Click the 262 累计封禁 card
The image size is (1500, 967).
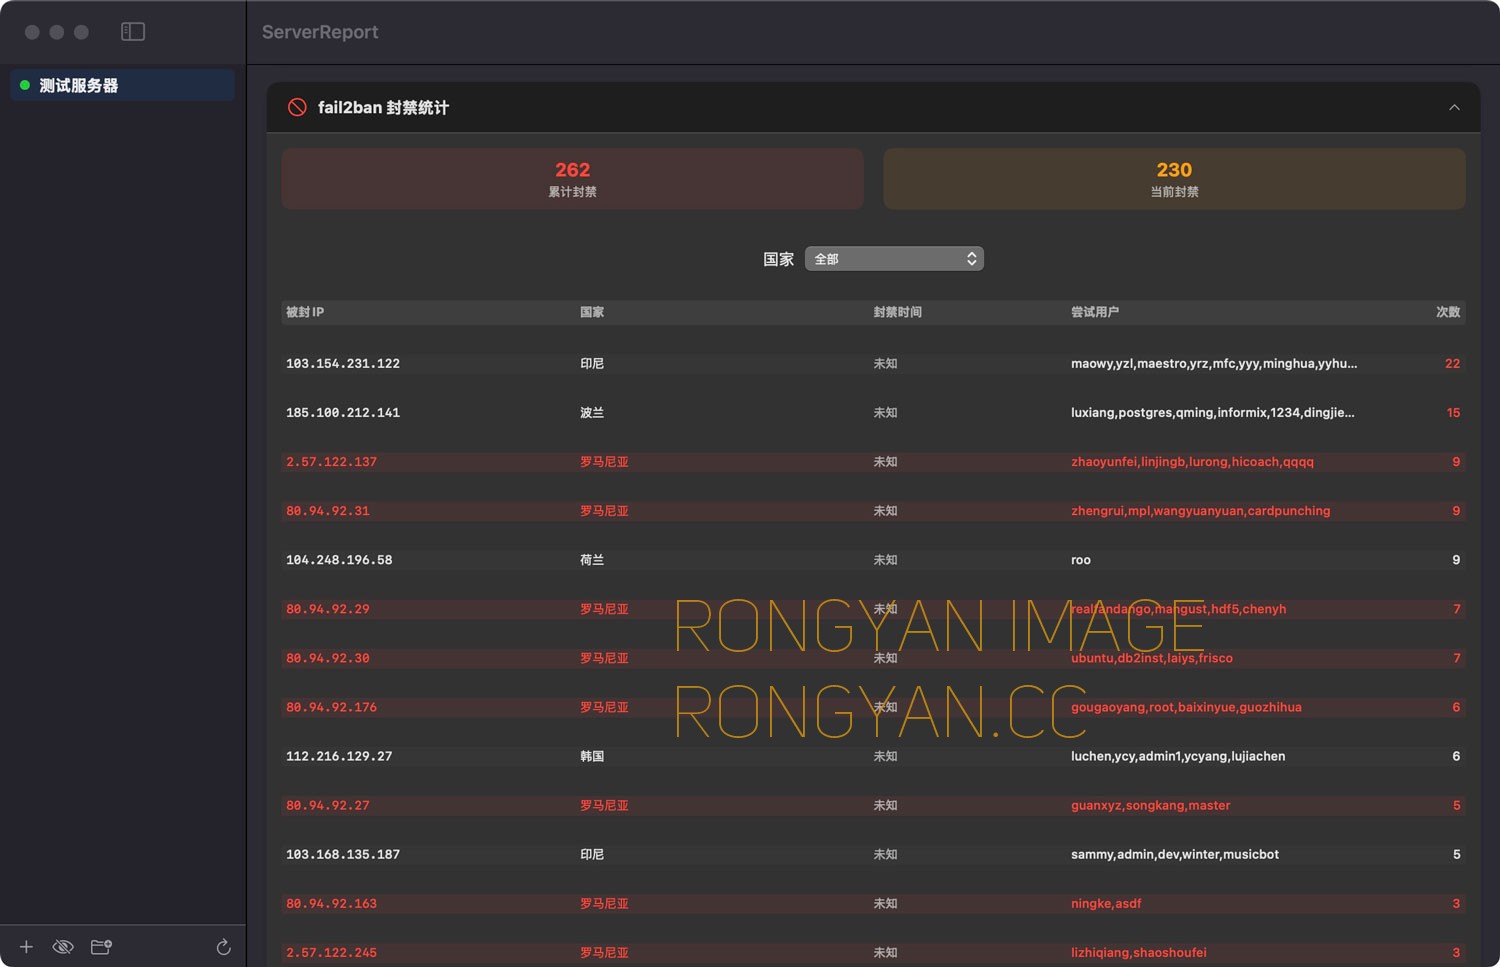pyautogui.click(x=572, y=179)
